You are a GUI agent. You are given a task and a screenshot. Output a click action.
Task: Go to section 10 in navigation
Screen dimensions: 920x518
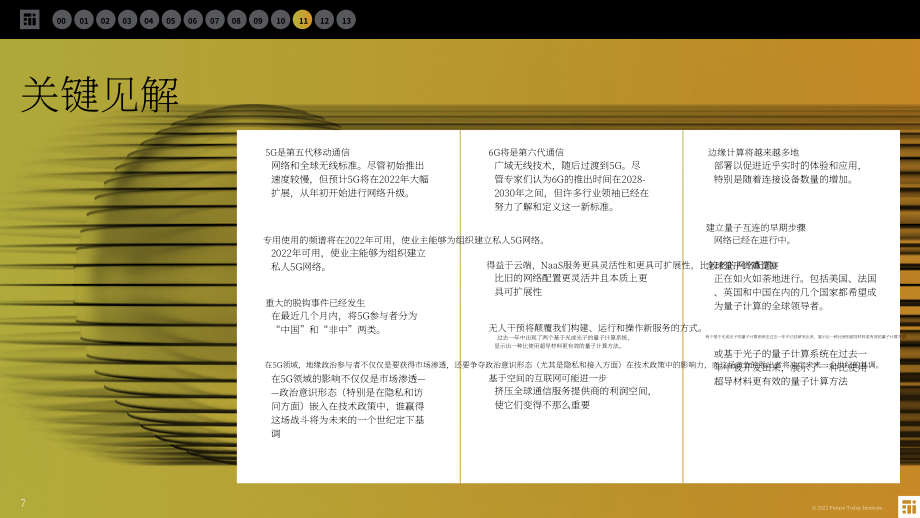point(280,20)
